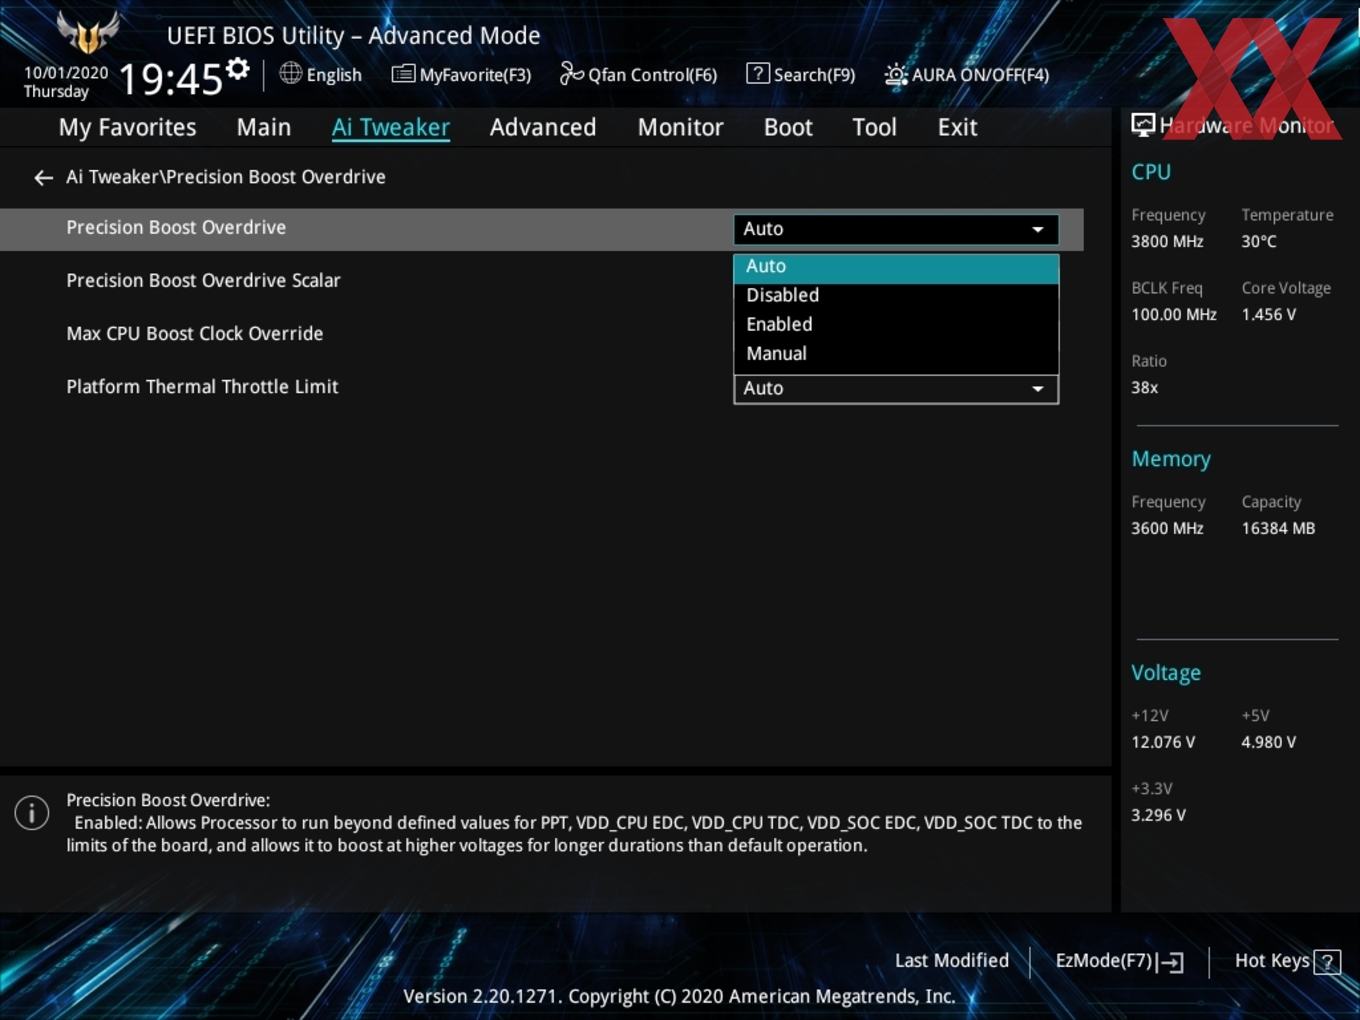Image resolution: width=1360 pixels, height=1020 pixels.
Task: Choose Manual in the dropdown list
Action: click(x=896, y=354)
